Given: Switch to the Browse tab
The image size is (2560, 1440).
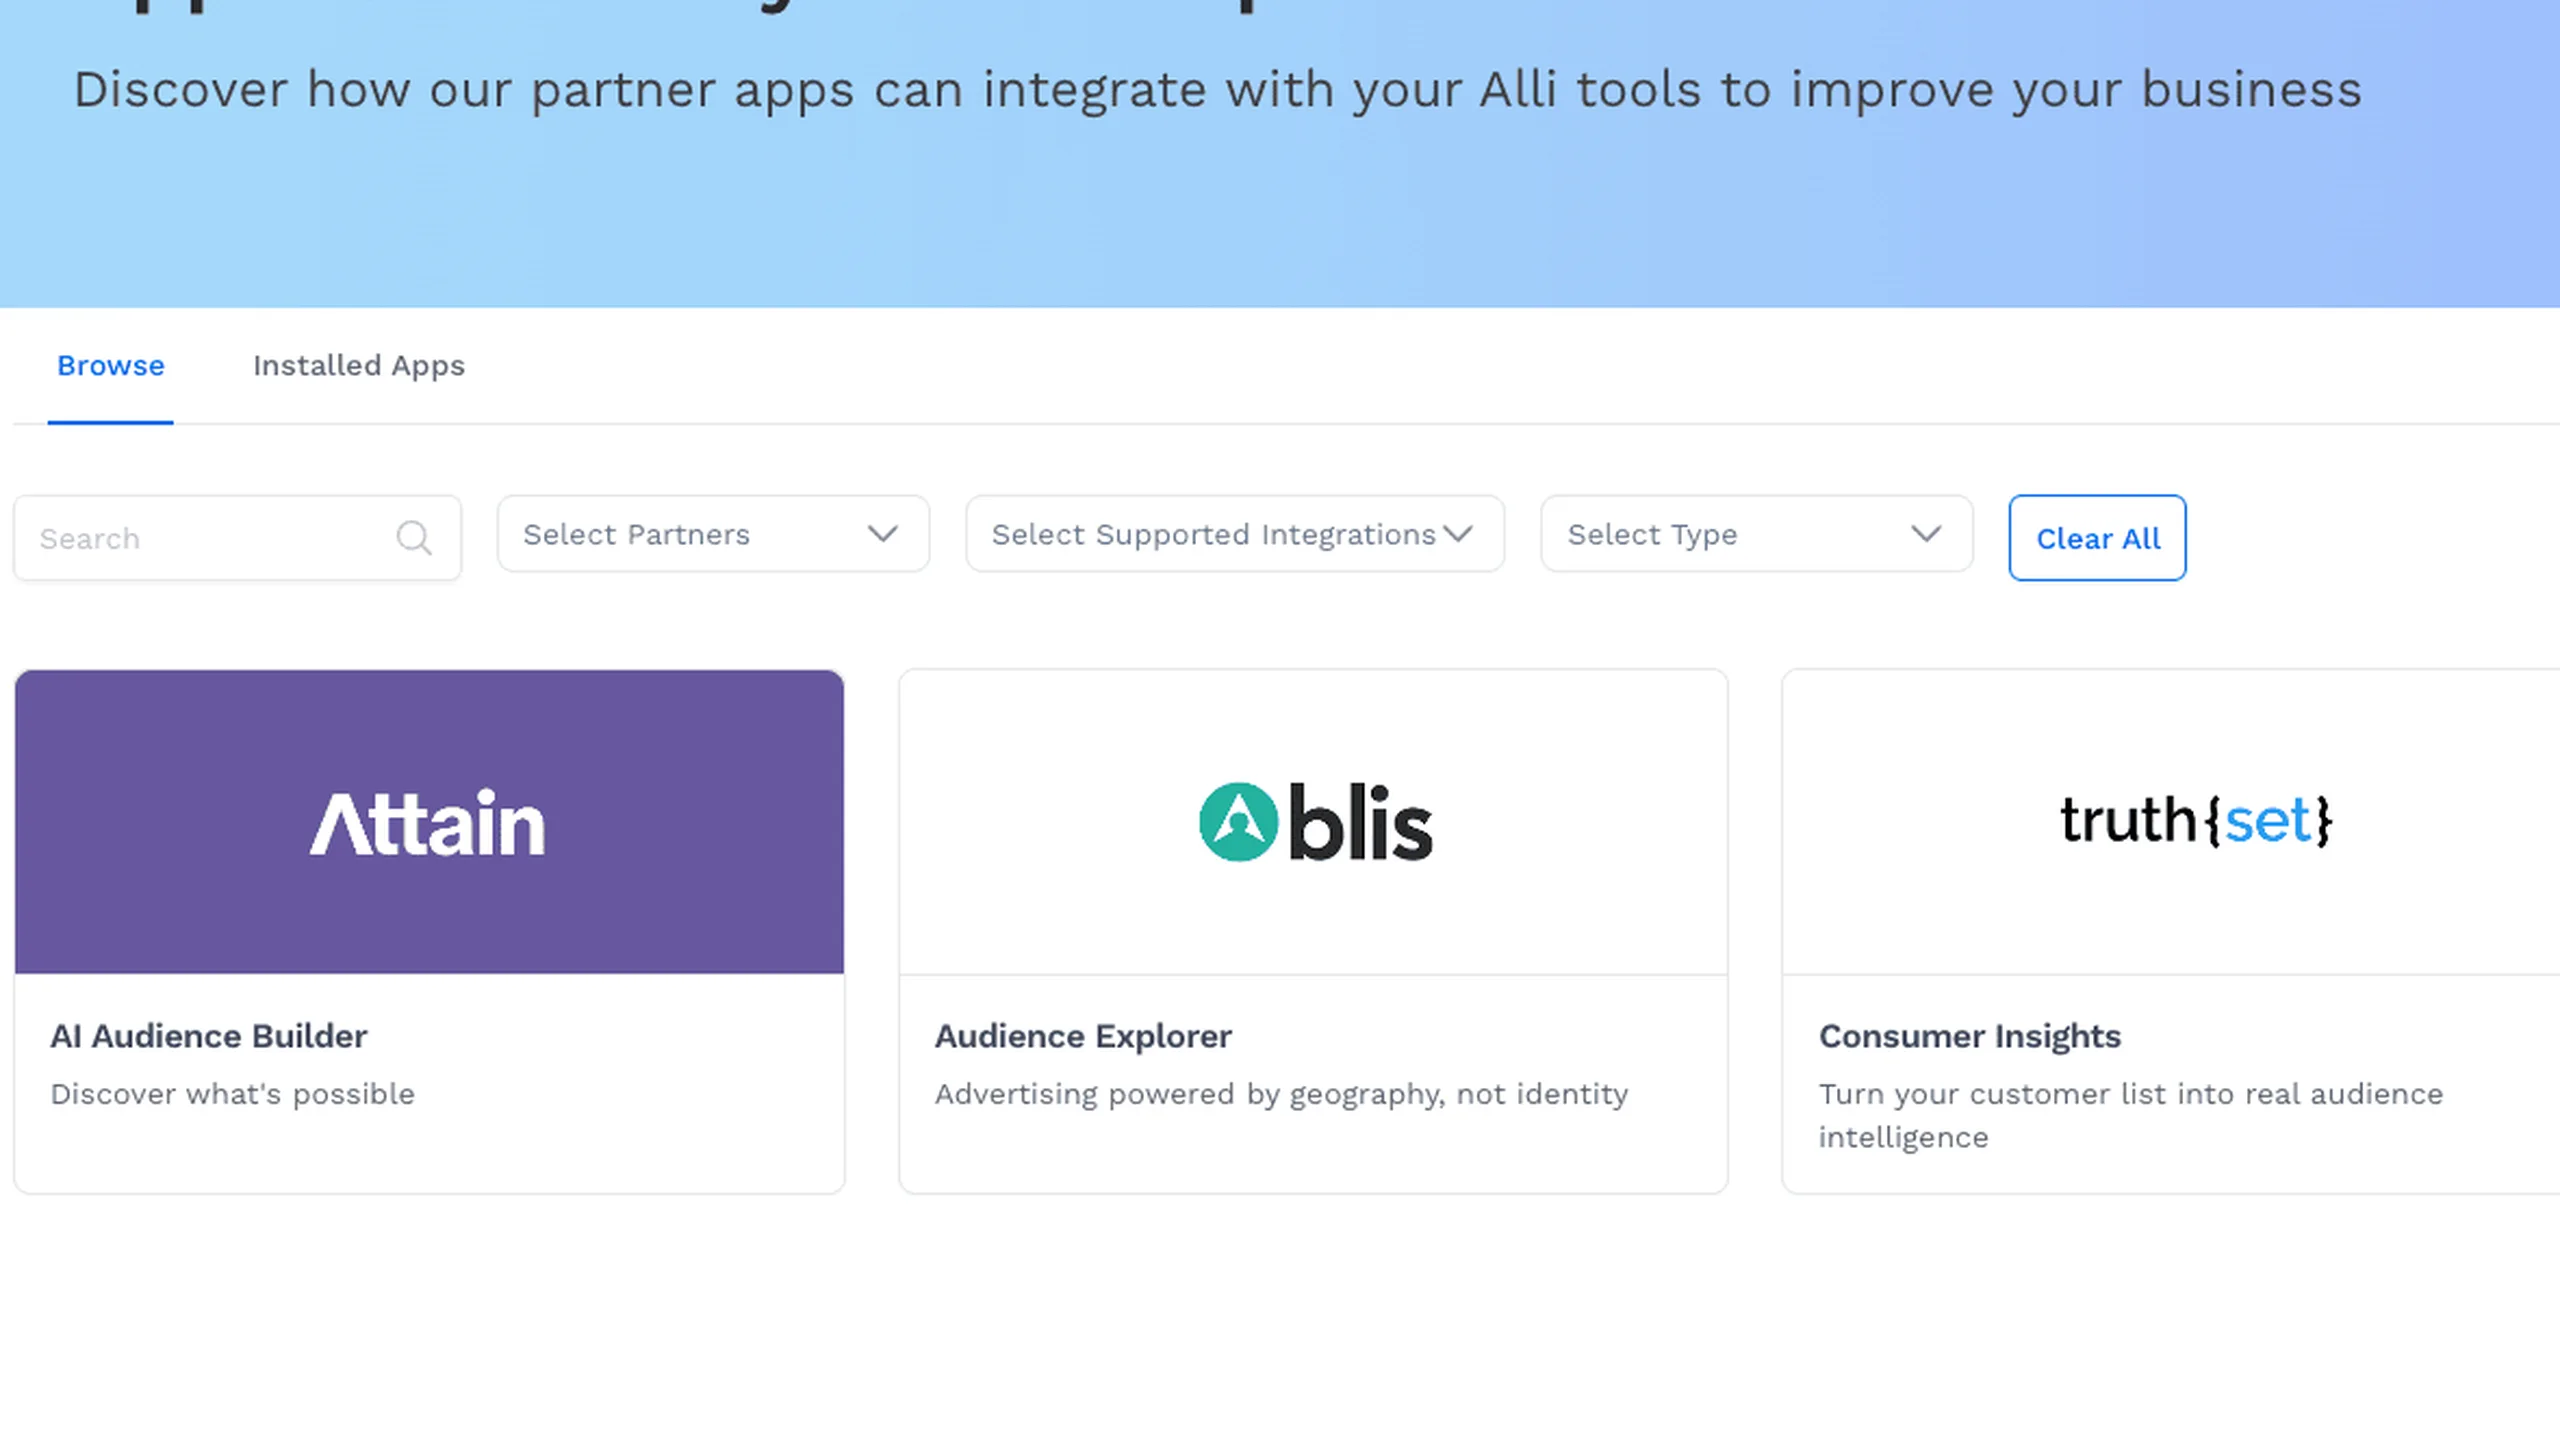Looking at the screenshot, I should coord(110,366).
